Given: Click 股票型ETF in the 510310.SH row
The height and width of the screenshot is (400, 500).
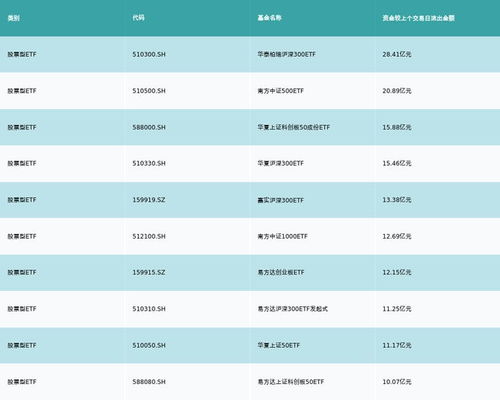Looking at the screenshot, I should [22, 309].
